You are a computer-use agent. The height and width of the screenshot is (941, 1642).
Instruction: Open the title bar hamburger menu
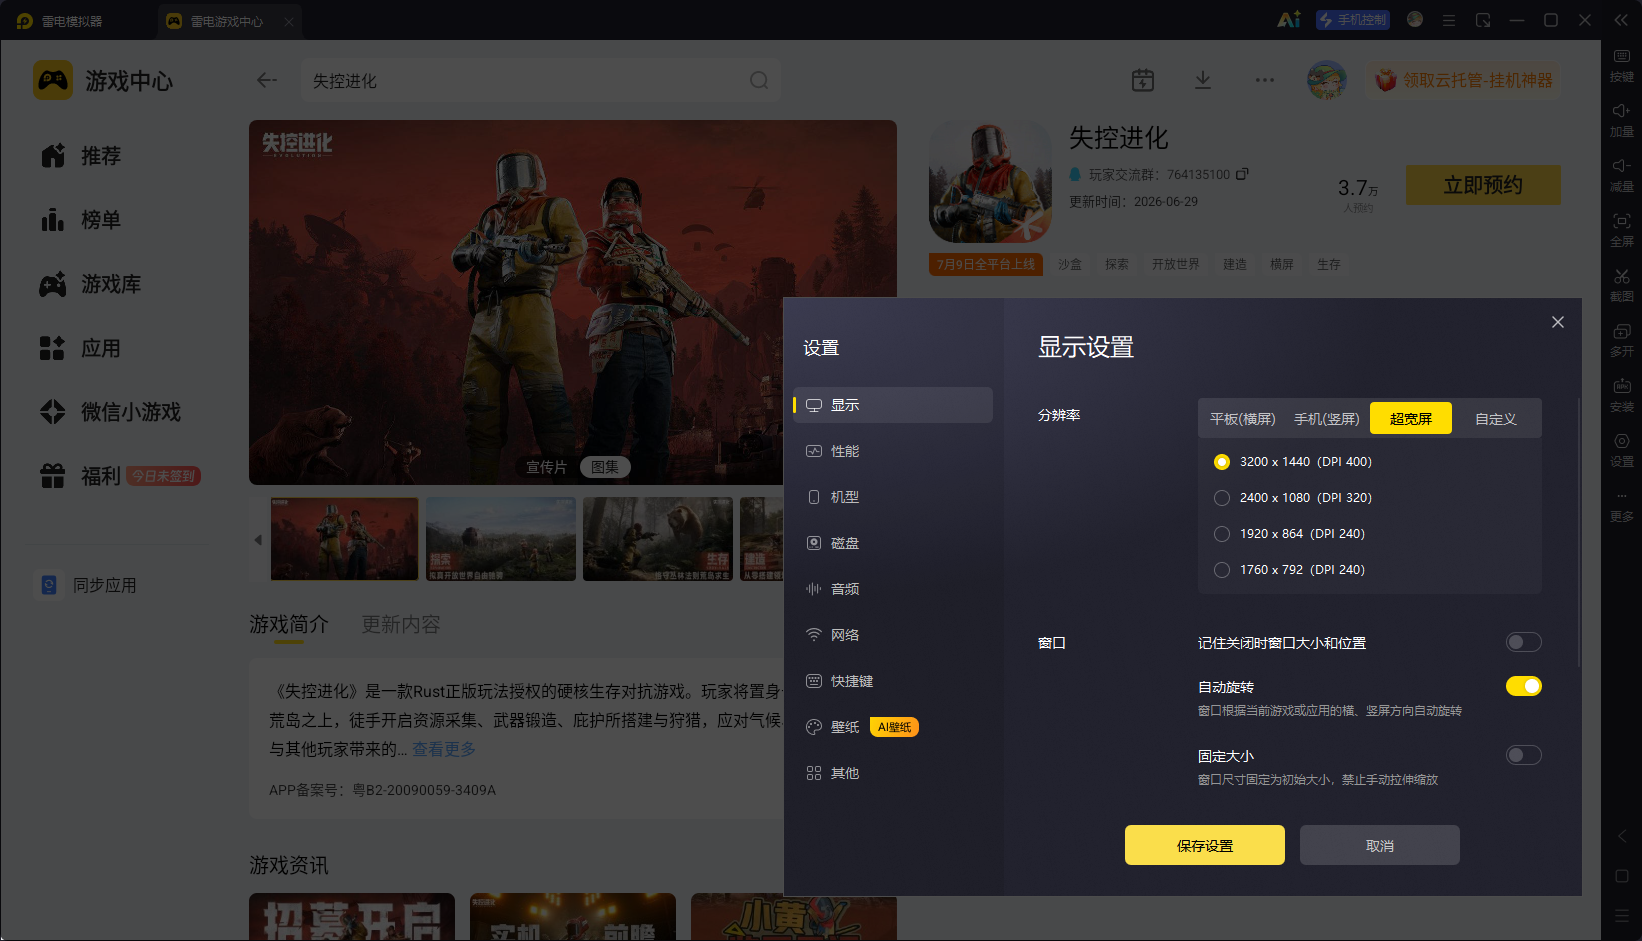(x=1448, y=20)
